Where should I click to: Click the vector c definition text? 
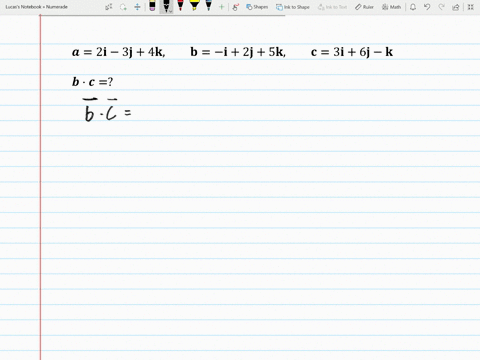click(x=352, y=52)
